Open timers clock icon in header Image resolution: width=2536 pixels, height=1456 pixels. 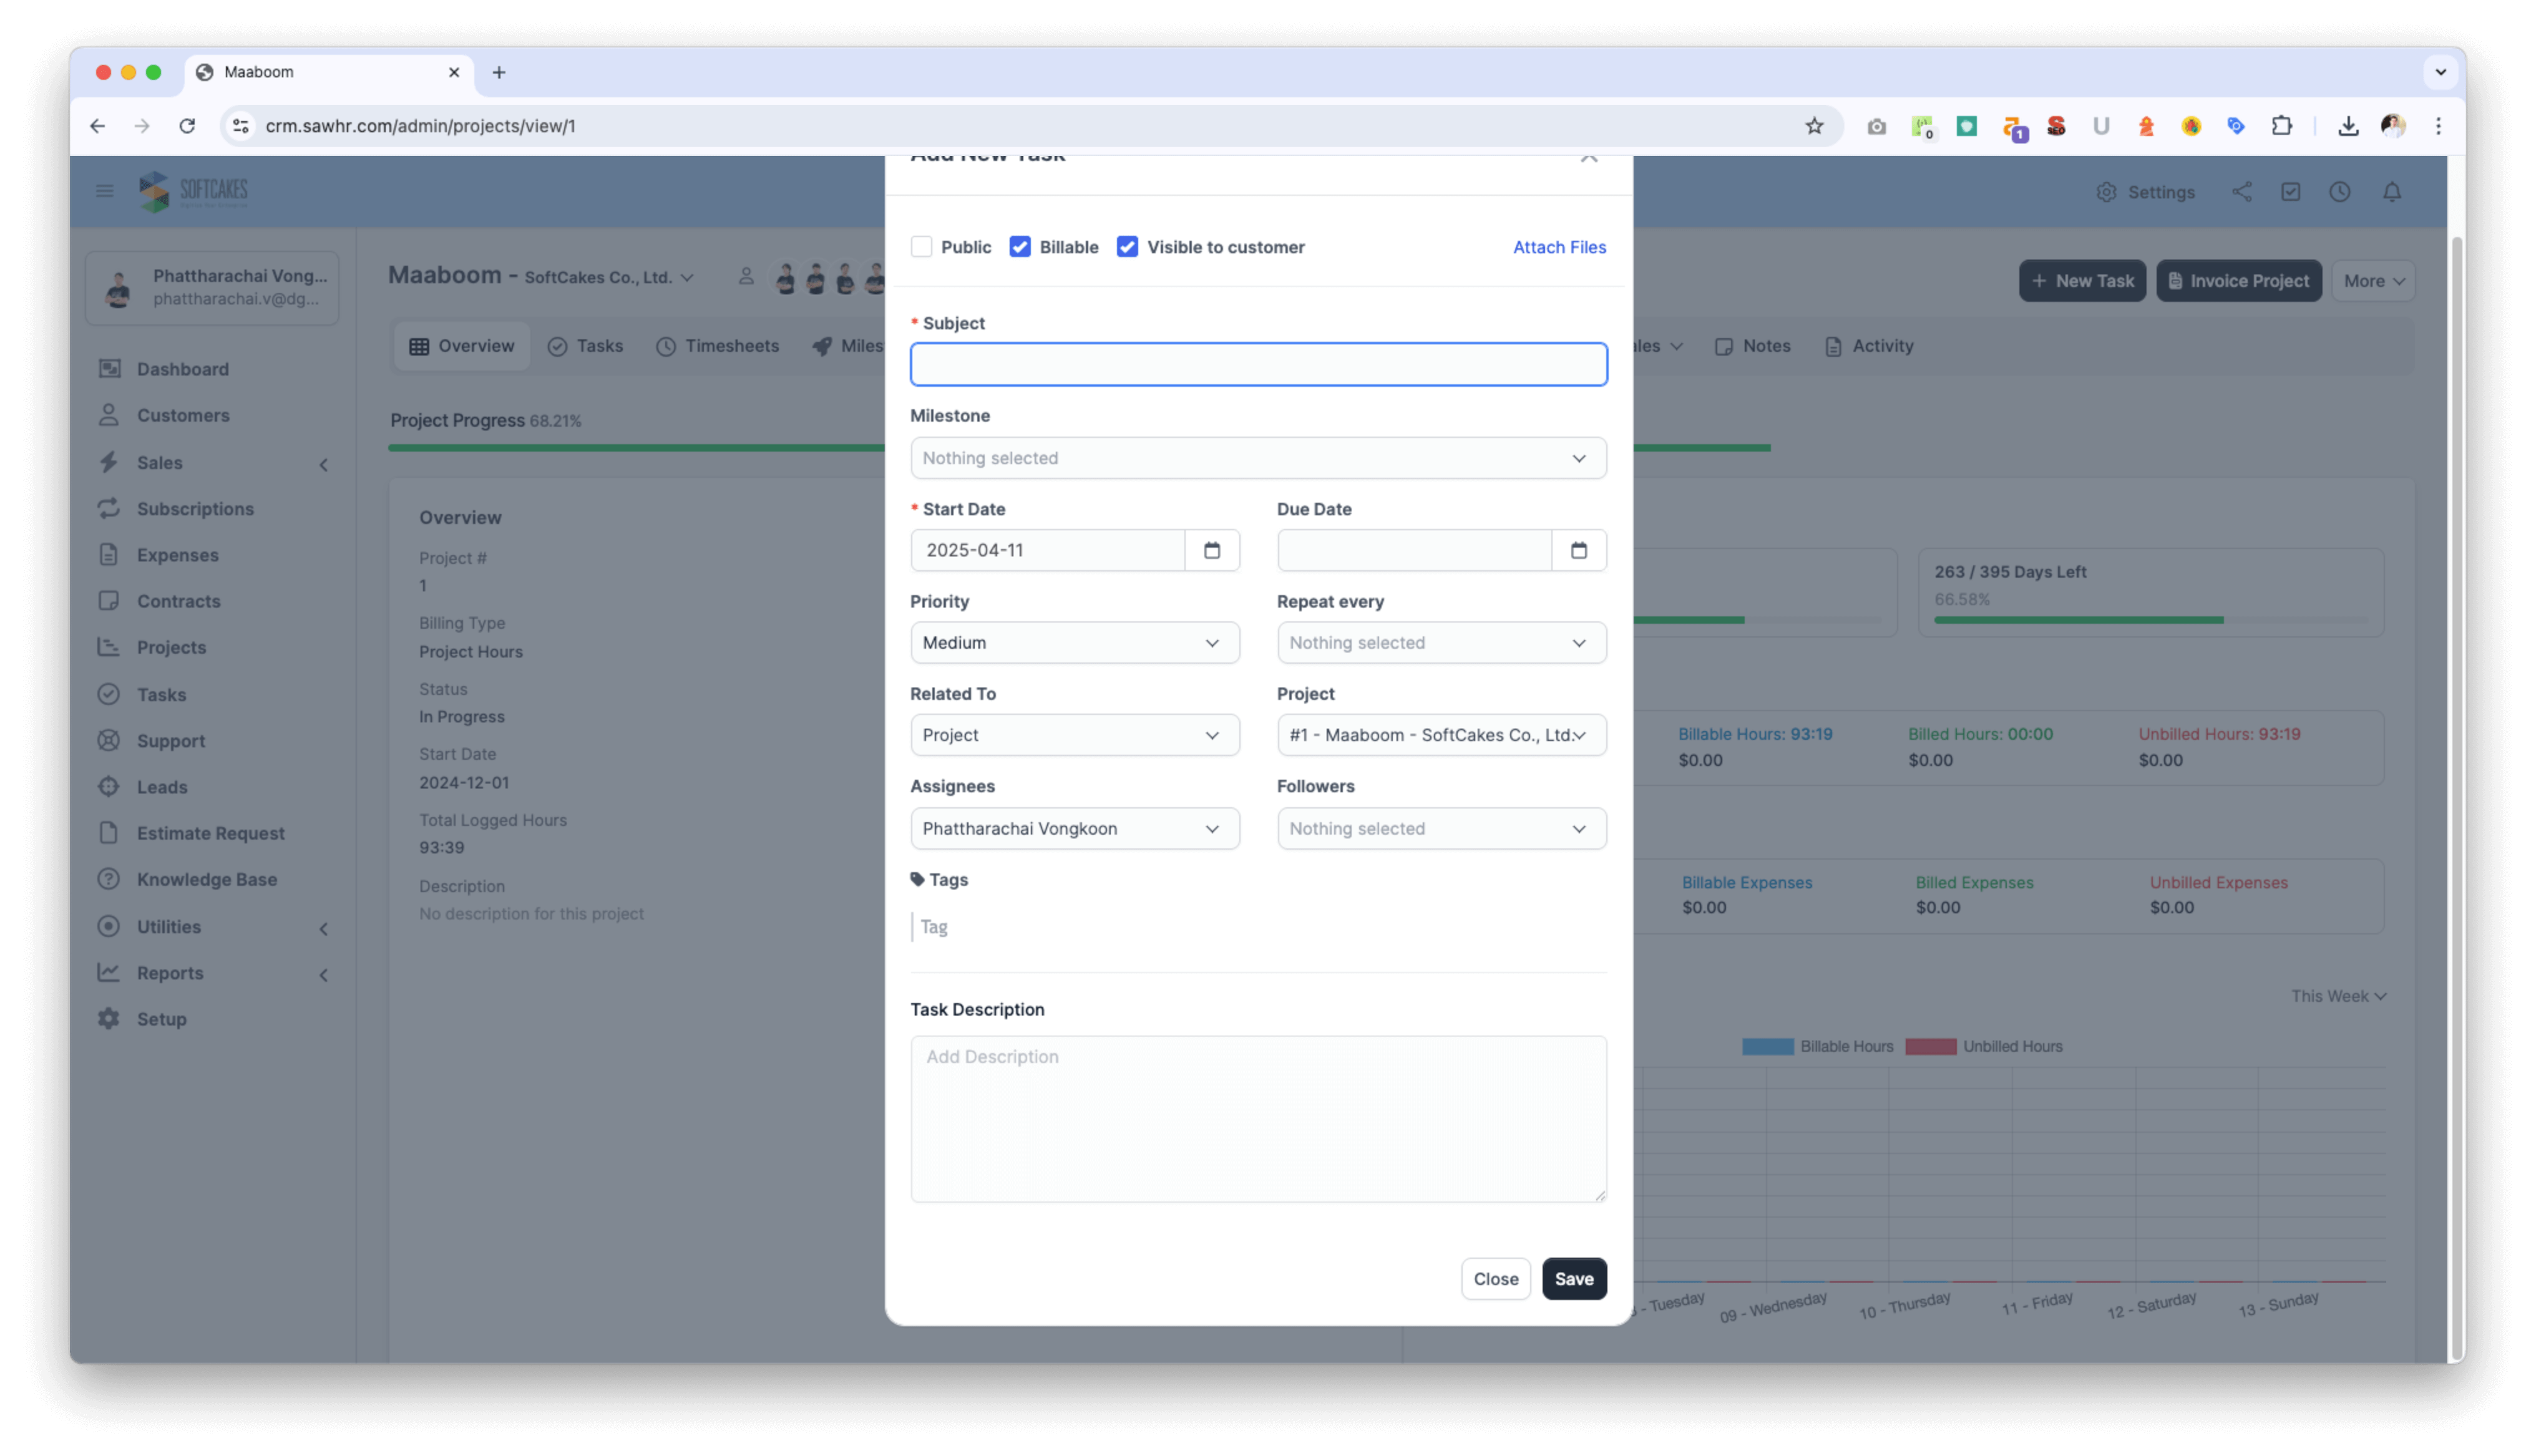(x=2339, y=192)
